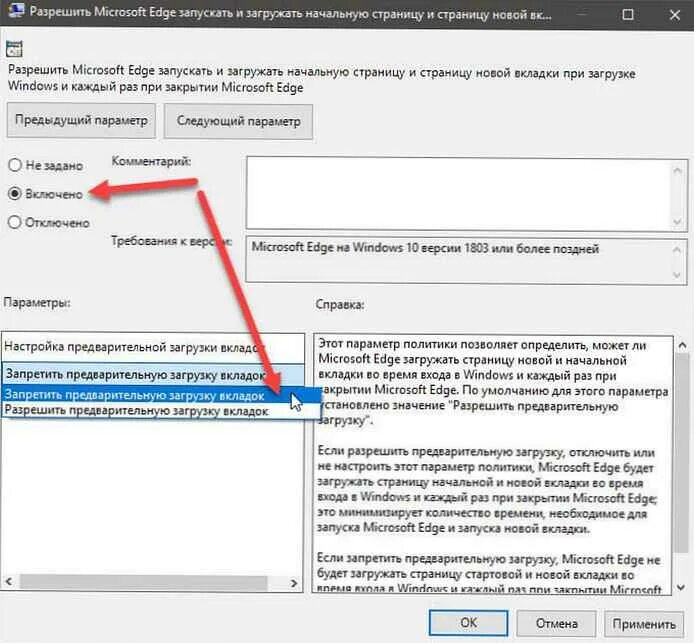Image resolution: width=694 pixels, height=643 pixels.
Task: Open the tab preloading combo box
Action: (154, 375)
